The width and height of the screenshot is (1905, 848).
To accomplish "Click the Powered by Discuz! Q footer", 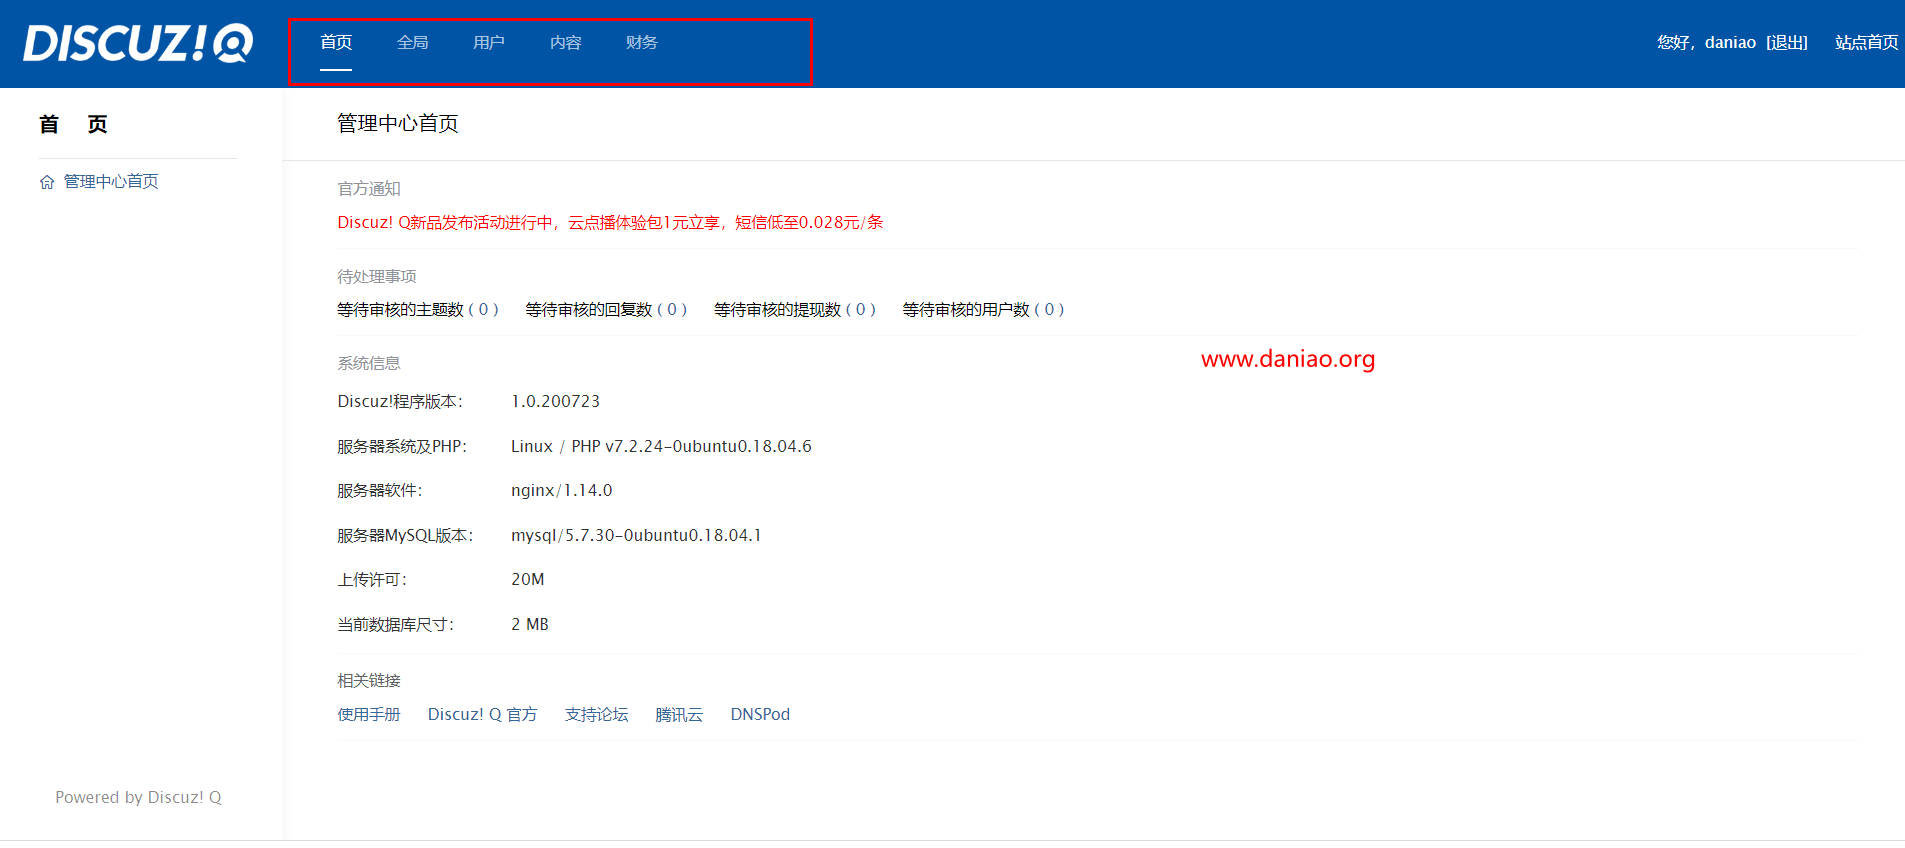I will coord(138,797).
